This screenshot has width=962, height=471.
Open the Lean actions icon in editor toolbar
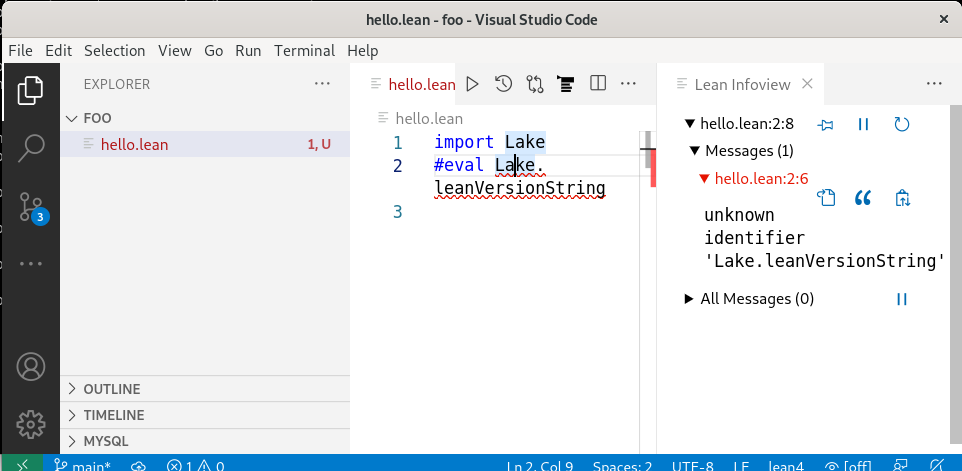pos(565,84)
